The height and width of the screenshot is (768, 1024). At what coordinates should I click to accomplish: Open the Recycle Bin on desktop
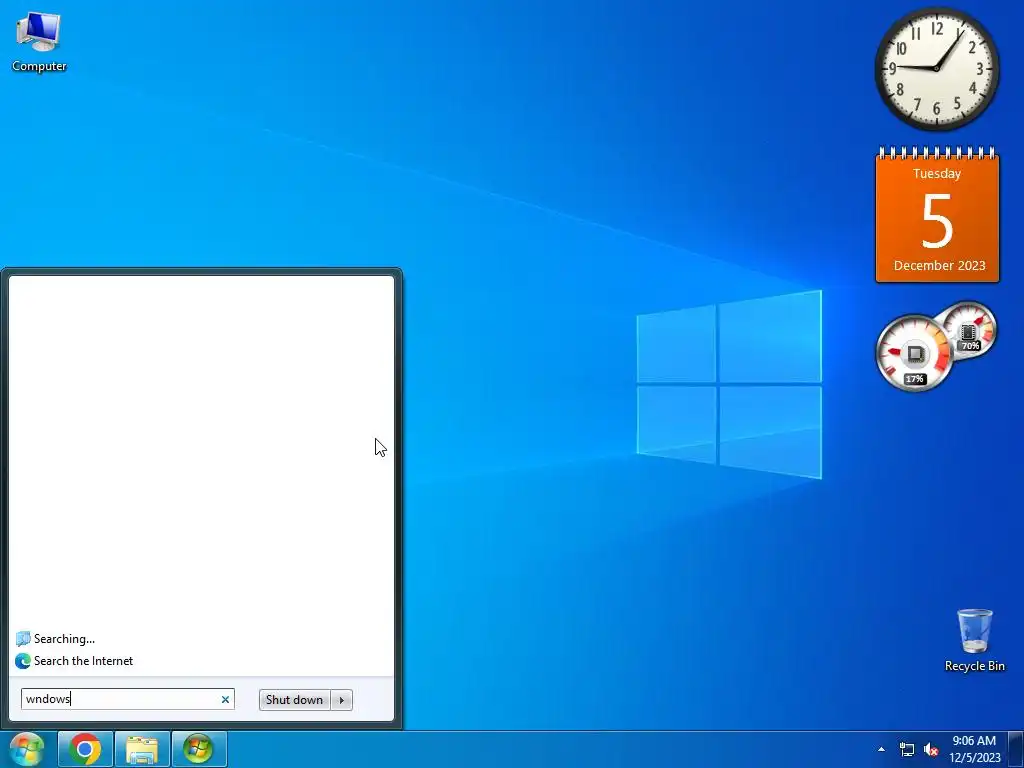click(x=974, y=639)
